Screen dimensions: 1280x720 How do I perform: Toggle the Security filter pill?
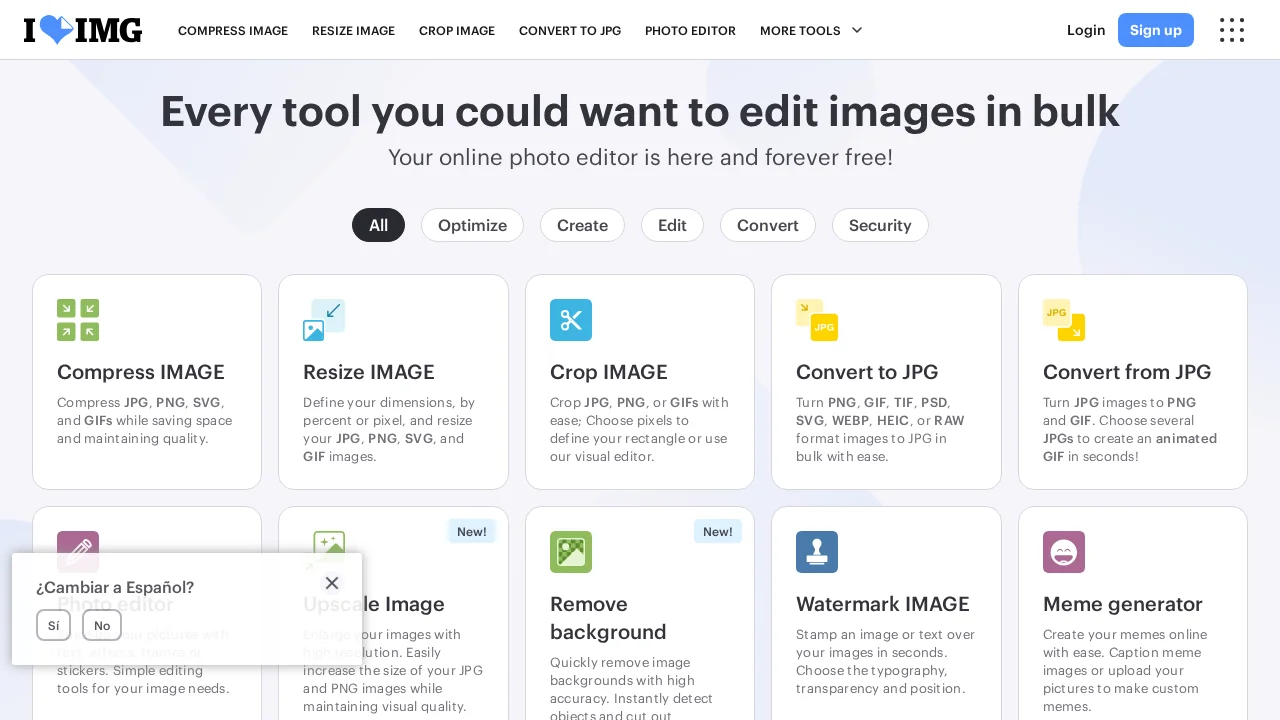880,225
